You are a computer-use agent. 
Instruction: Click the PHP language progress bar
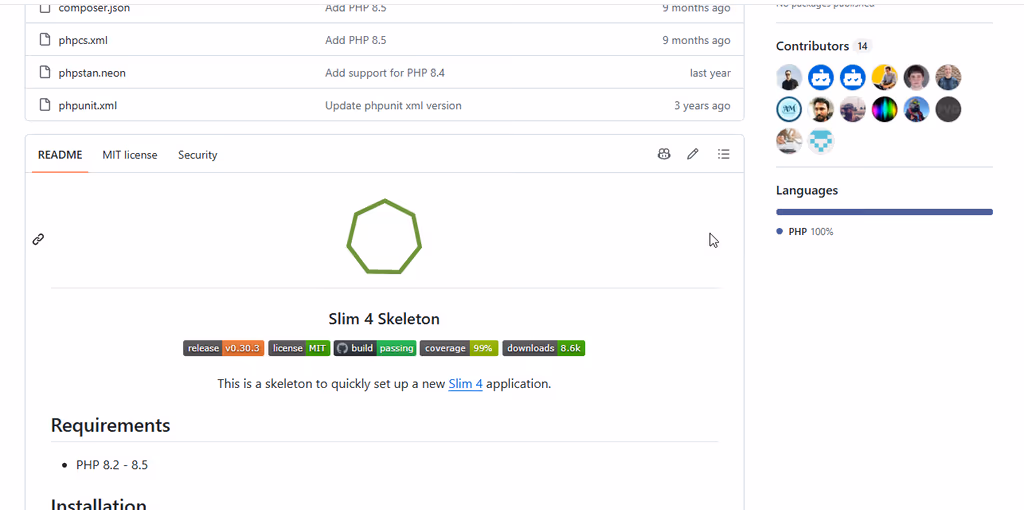[x=884, y=212]
